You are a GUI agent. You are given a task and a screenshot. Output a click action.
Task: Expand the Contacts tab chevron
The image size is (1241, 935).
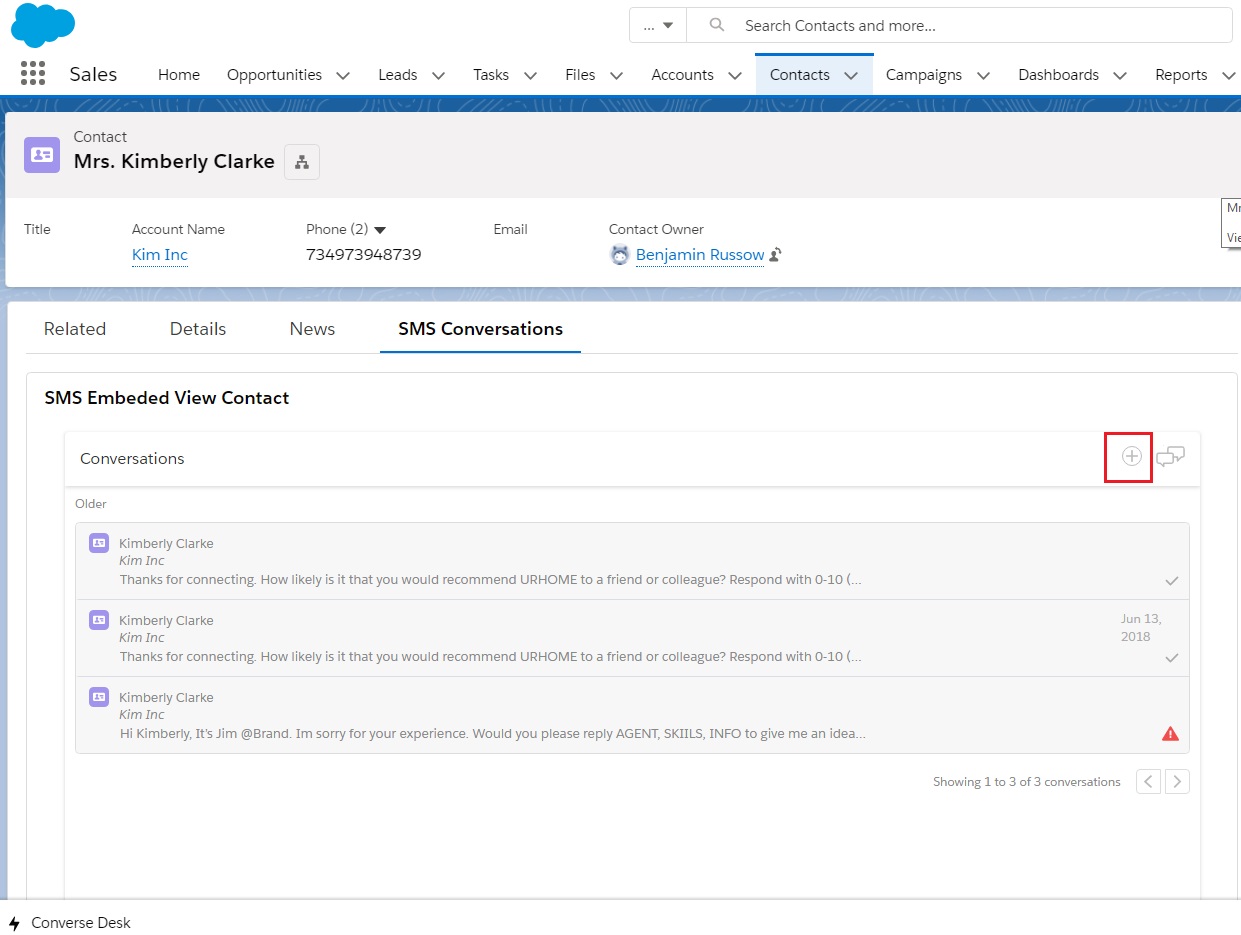(851, 75)
